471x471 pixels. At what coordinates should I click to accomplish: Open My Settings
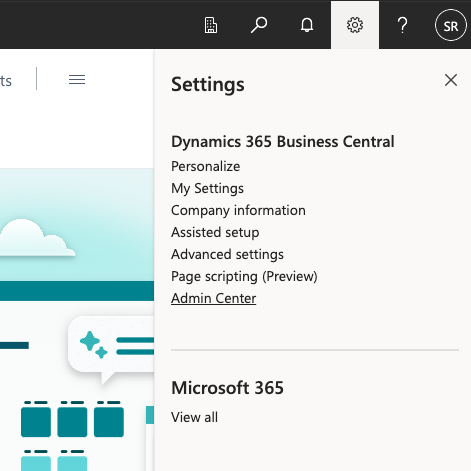pyautogui.click(x=207, y=188)
